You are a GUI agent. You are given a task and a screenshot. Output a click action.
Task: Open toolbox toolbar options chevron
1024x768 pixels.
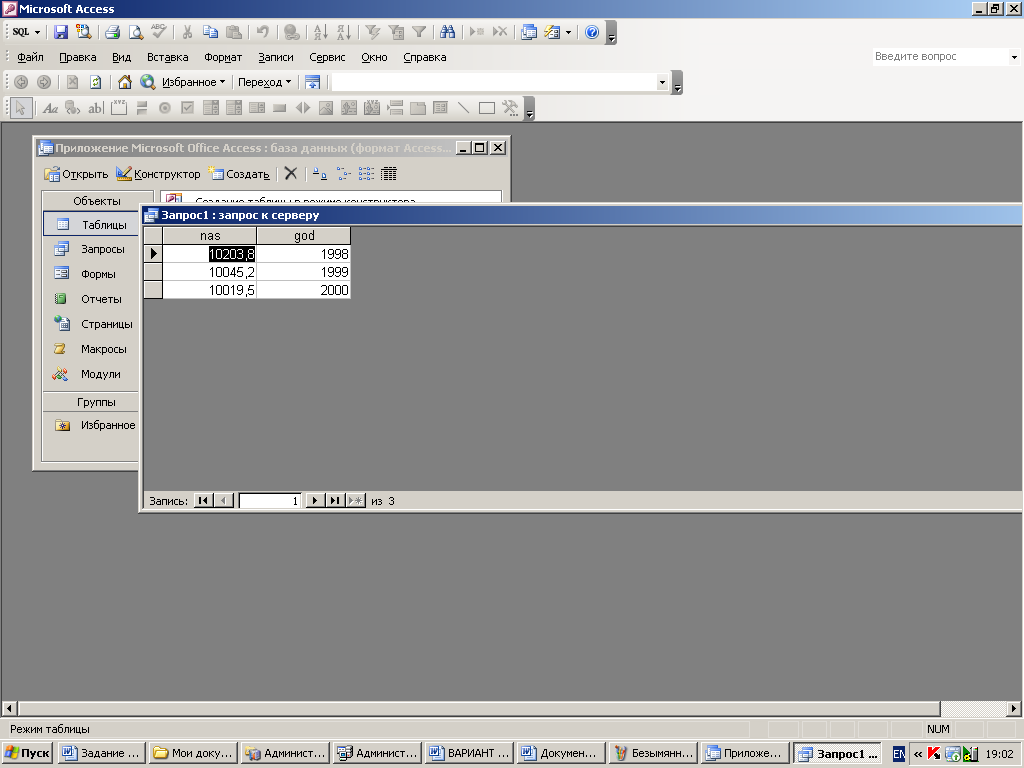pyautogui.click(x=530, y=108)
